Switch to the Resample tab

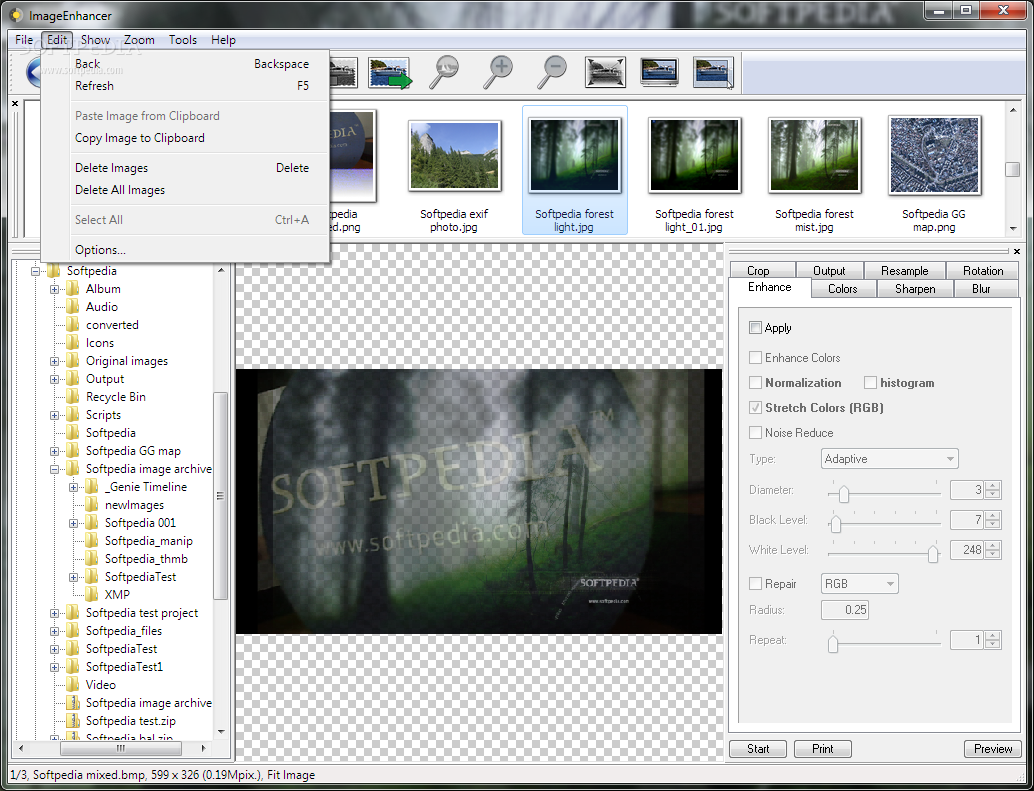coord(904,271)
